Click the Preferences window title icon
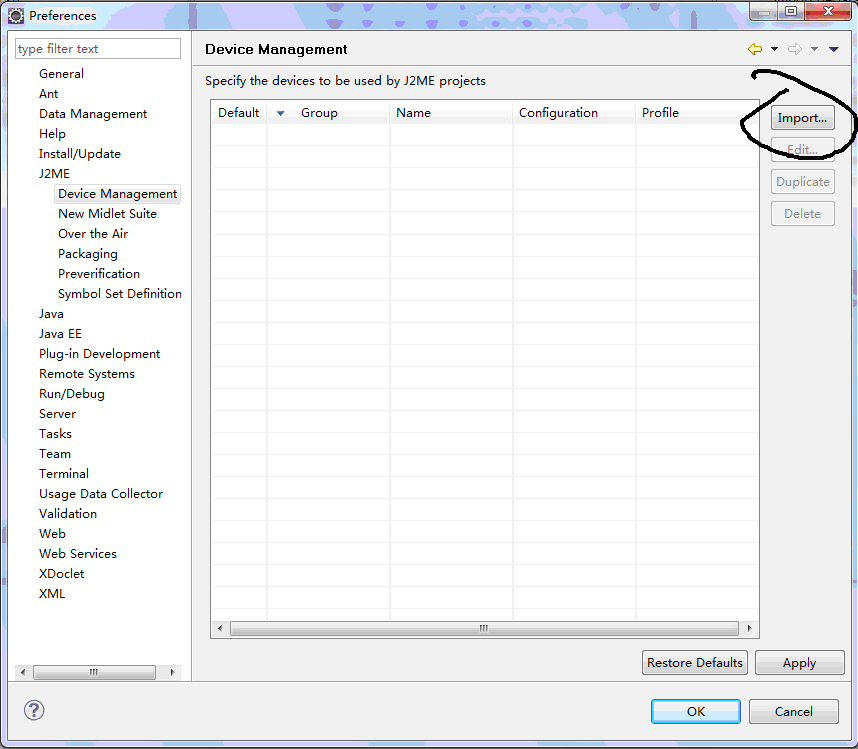This screenshot has height=749, width=858. (x=16, y=16)
